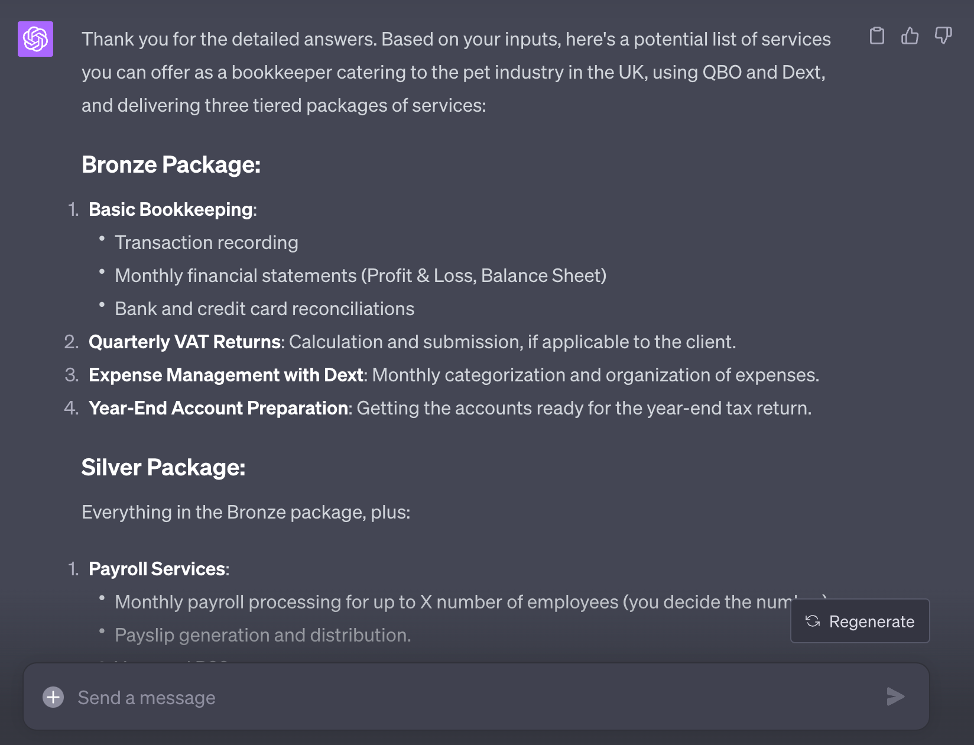Click the circular arrows icon in Regenerate
This screenshot has width=974, height=746.
tap(813, 621)
